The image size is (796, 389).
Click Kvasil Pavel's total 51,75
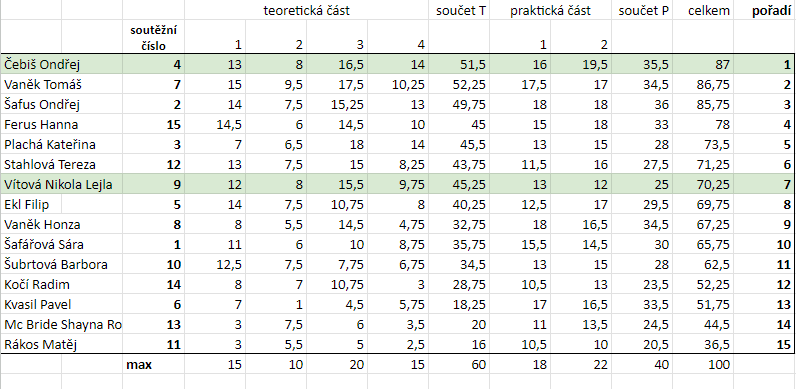point(703,305)
